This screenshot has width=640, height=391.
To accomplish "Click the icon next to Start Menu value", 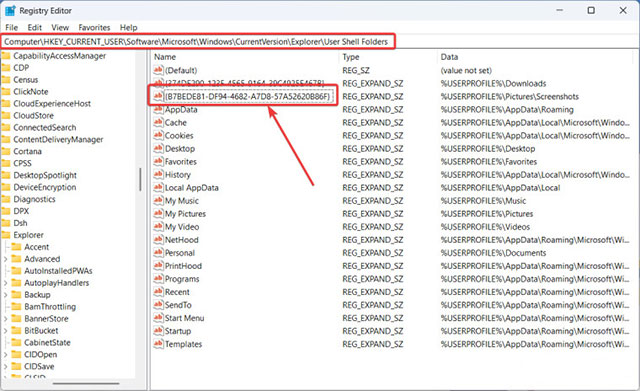I will (158, 318).
